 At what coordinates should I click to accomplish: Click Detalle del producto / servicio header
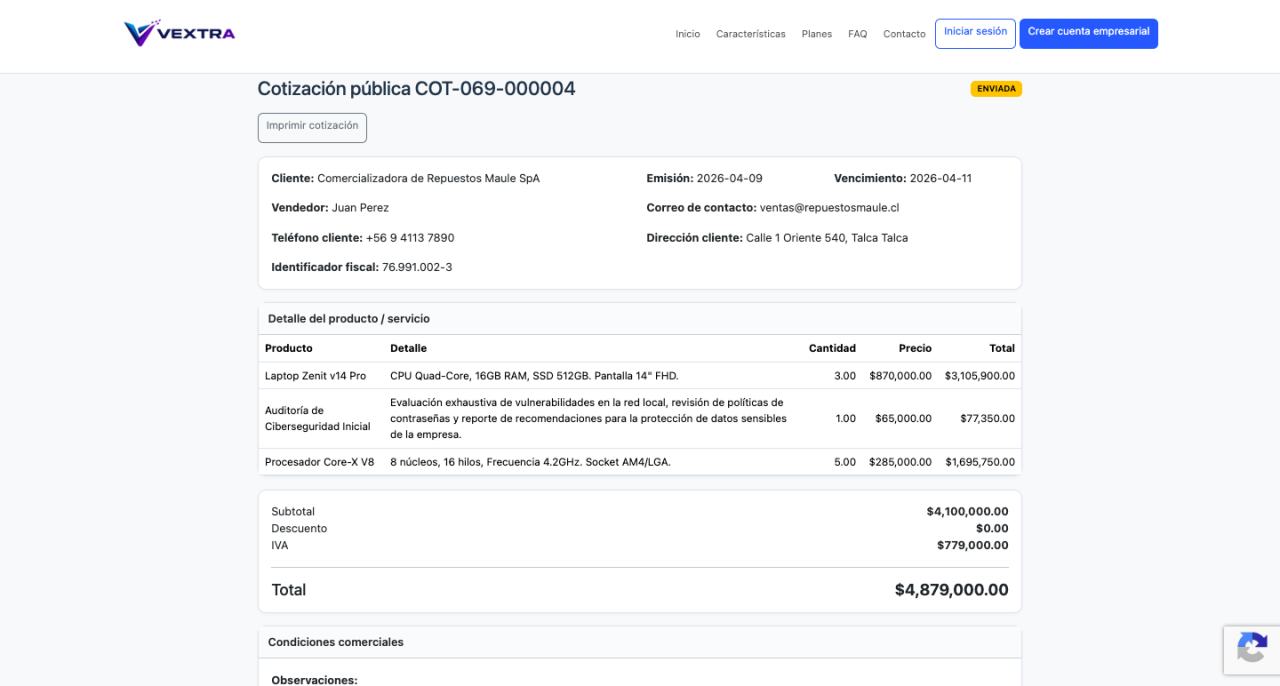pyautogui.click(x=349, y=318)
